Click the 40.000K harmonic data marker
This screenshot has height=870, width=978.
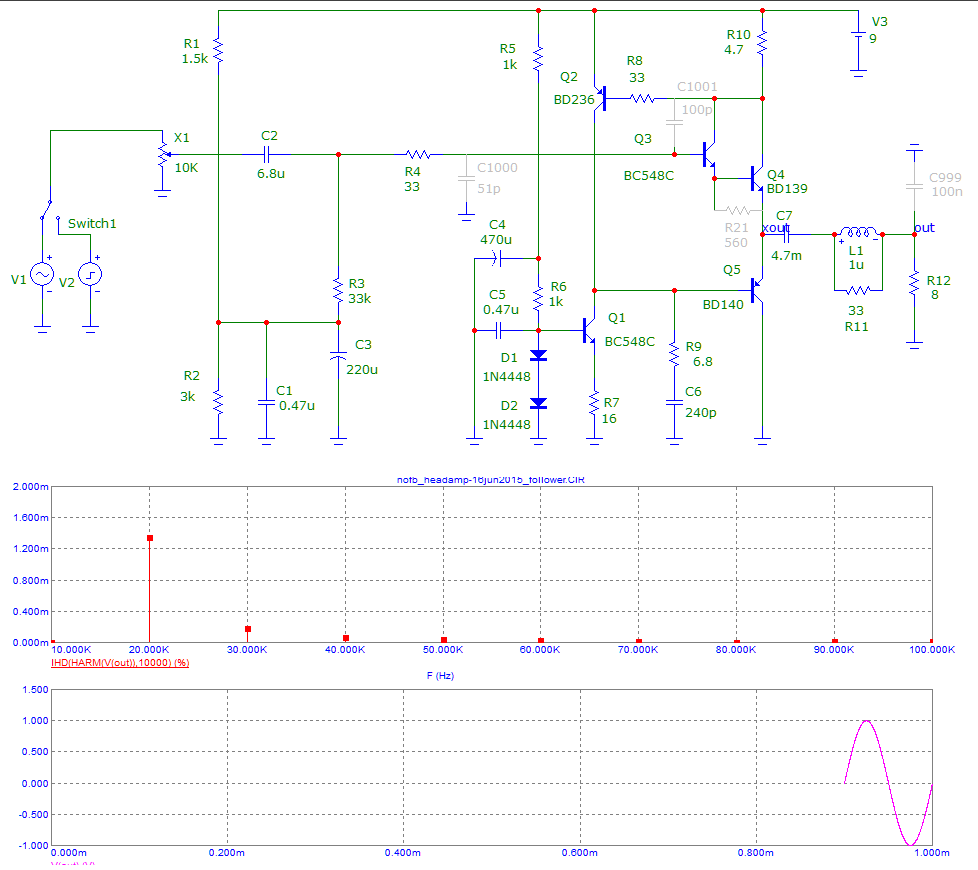coord(346,638)
